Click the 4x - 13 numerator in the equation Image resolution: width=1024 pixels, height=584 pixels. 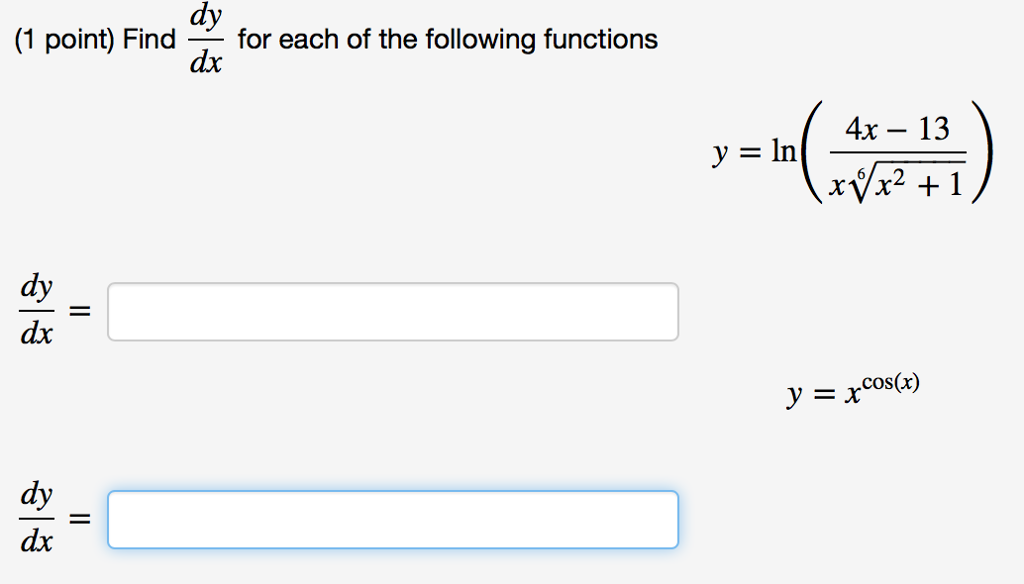click(899, 128)
